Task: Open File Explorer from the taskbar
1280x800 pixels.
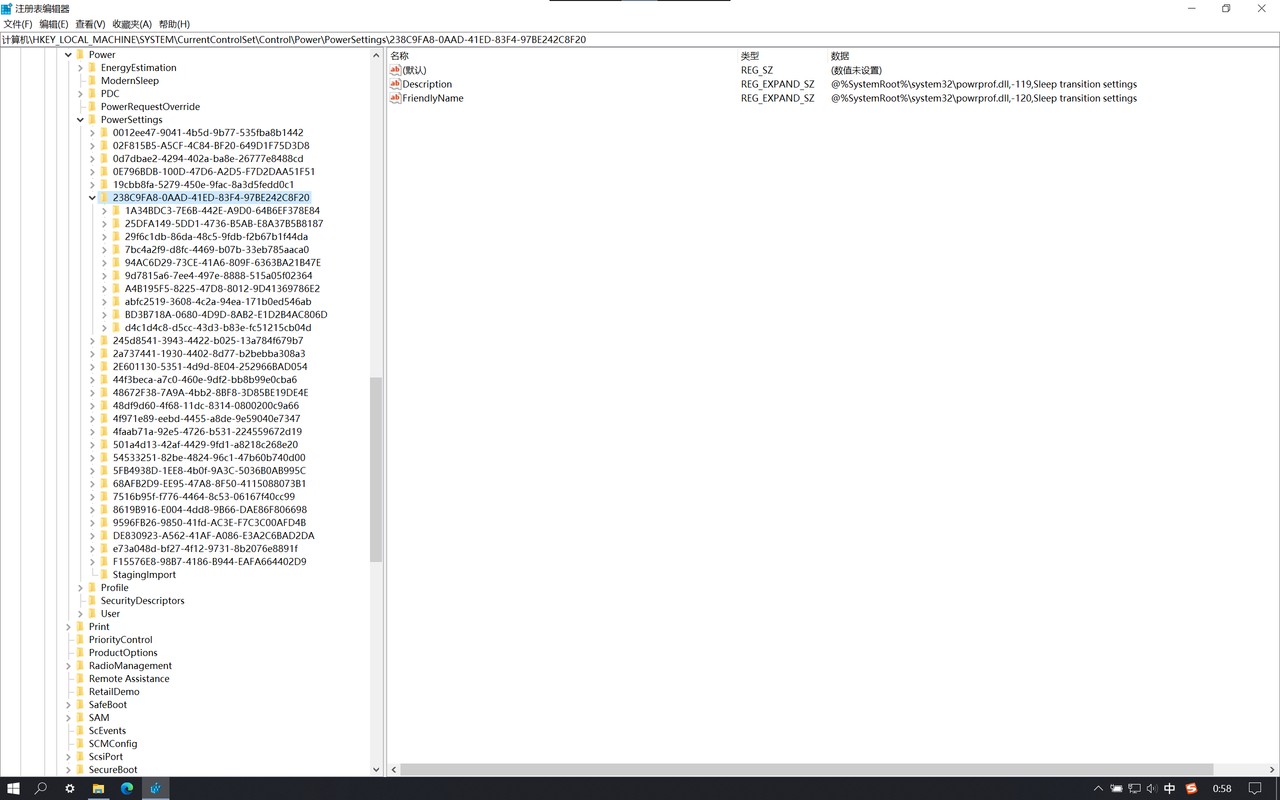Action: click(98, 788)
